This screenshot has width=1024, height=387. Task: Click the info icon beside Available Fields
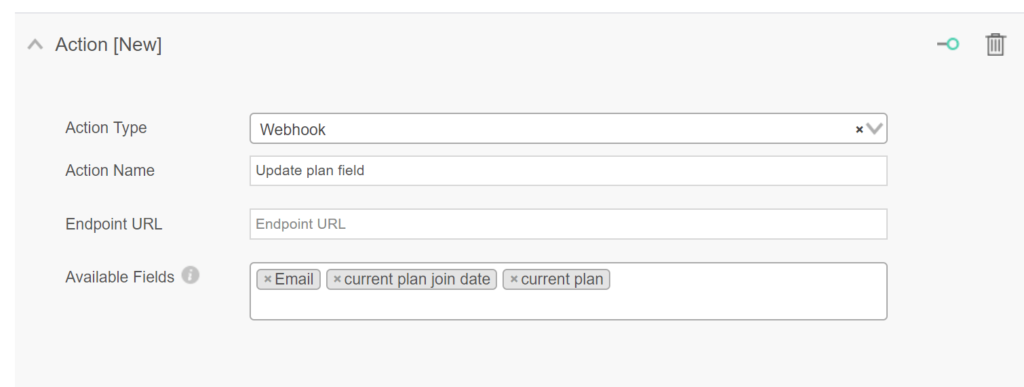coord(190,275)
